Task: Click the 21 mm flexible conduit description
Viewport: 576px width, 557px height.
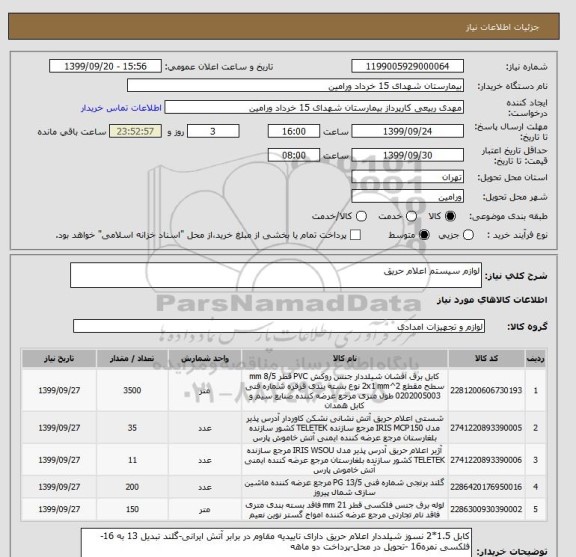Action: tap(345, 510)
